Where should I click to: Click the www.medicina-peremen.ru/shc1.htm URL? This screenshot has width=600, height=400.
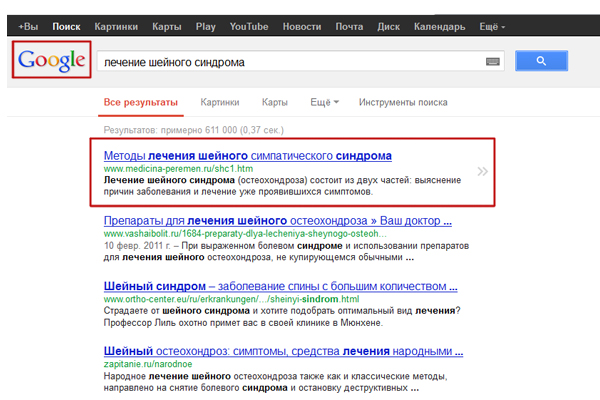click(178, 169)
